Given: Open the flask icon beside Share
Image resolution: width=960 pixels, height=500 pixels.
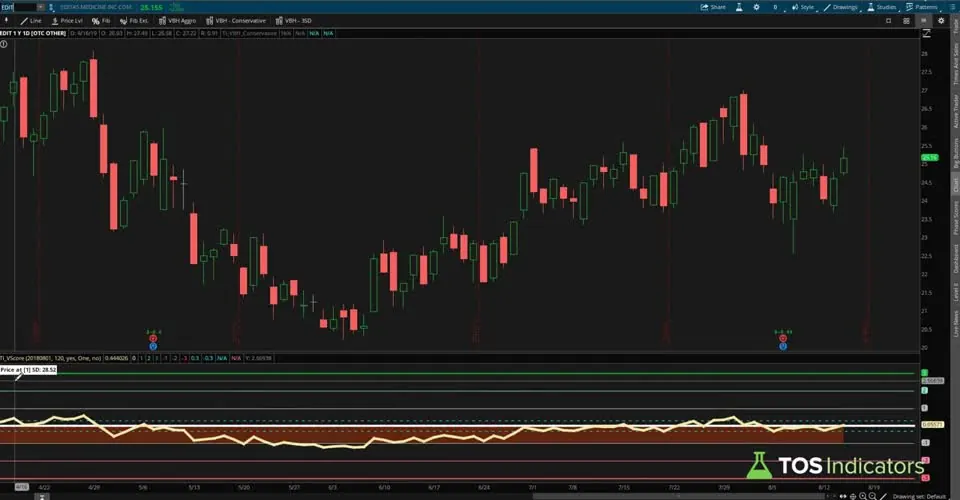Looking at the screenshot, I should (x=739, y=7).
